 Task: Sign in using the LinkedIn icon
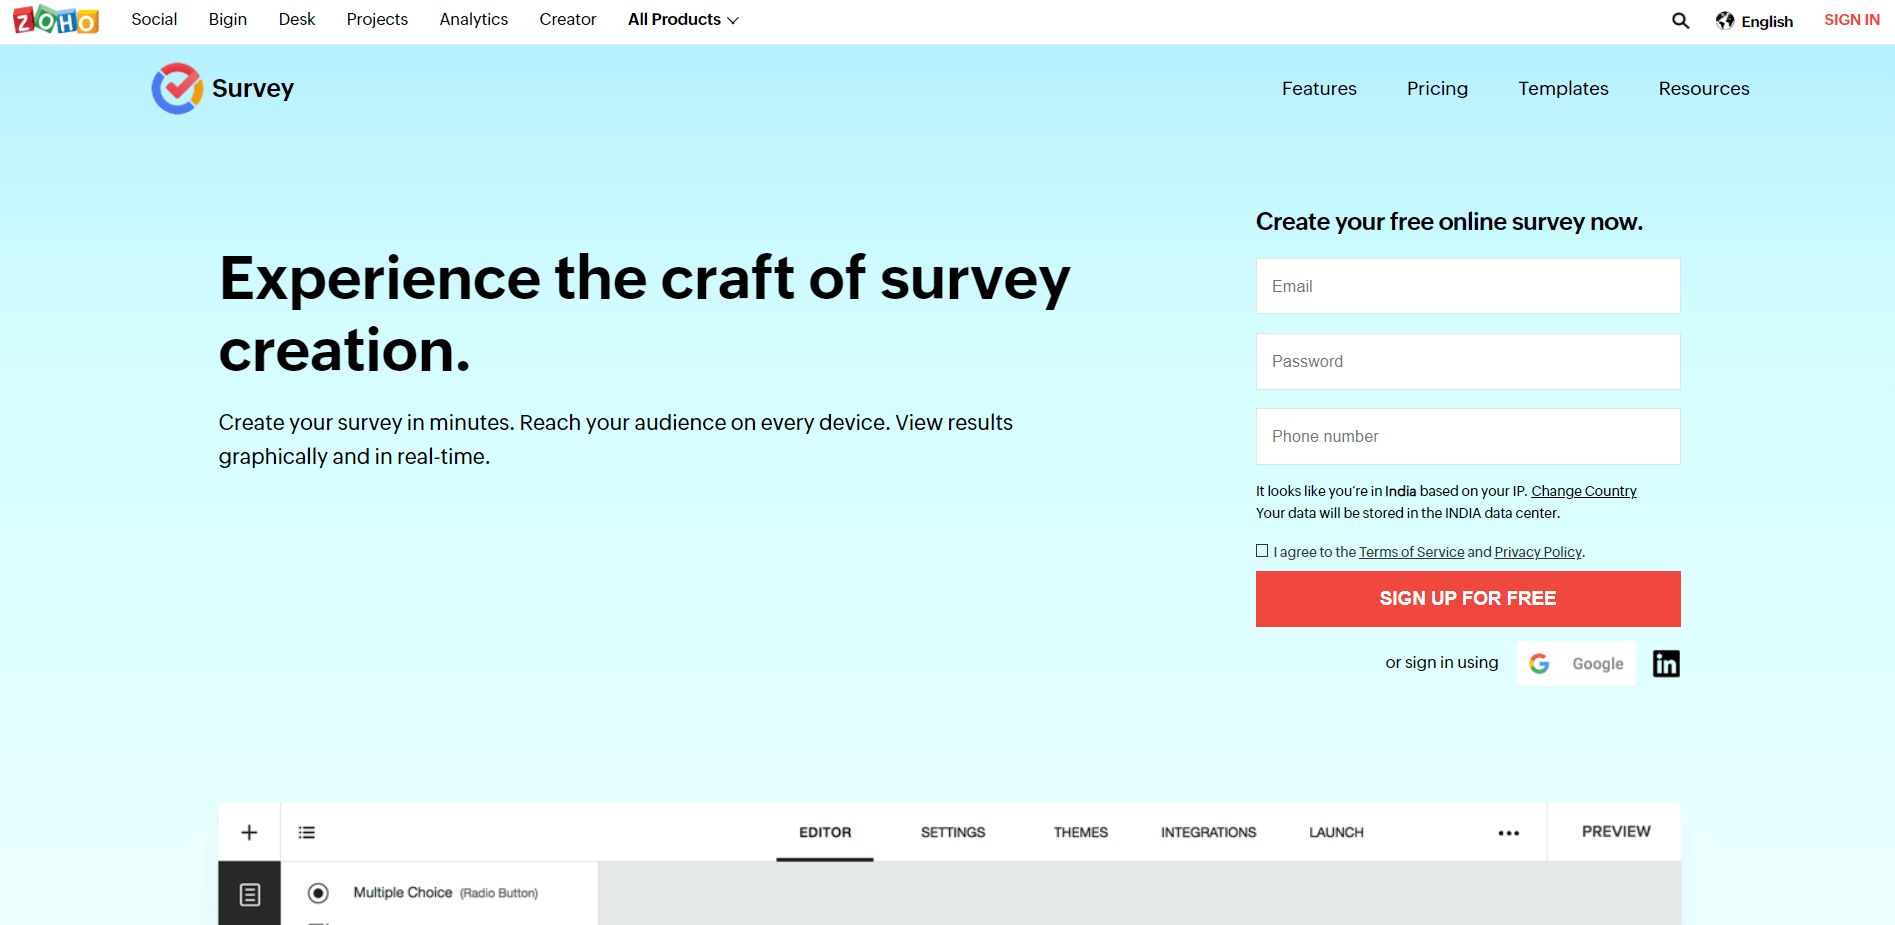pos(1665,663)
